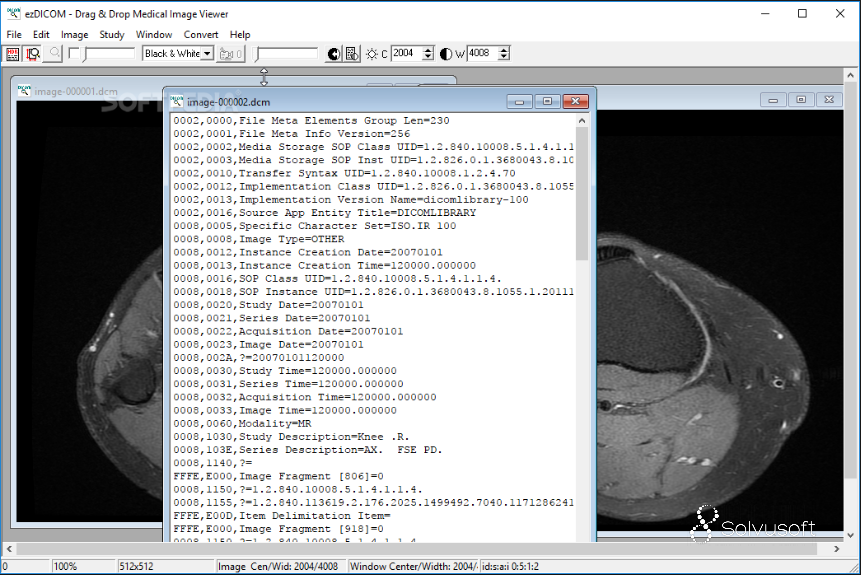This screenshot has width=861, height=575.
Task: Click the Source App Entity Title=DICOMLIBRARY line
Action: [x=325, y=213]
